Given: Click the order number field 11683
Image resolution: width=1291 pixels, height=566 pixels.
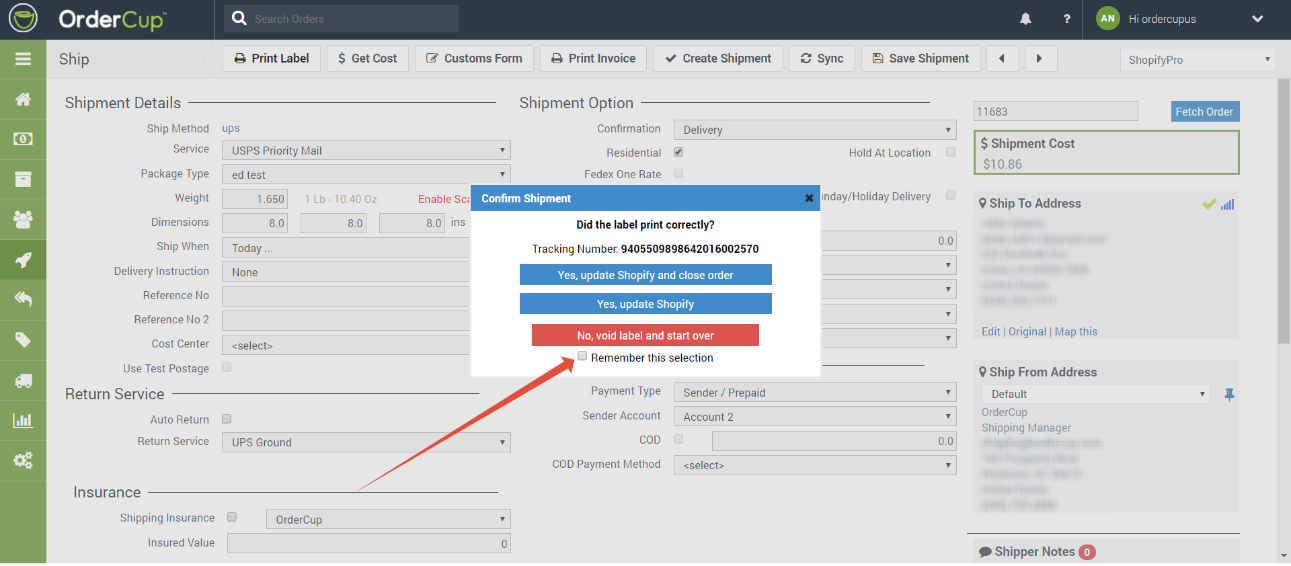Looking at the screenshot, I should pyautogui.click(x=1056, y=112).
